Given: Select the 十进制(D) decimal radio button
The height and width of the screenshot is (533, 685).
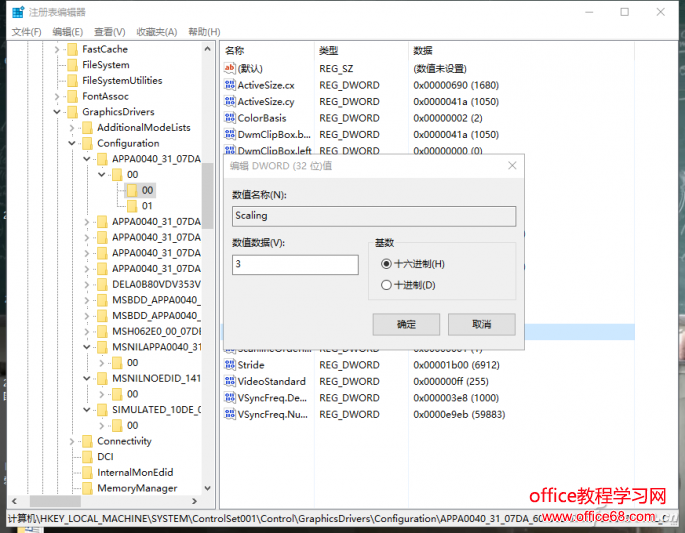Looking at the screenshot, I should [386, 285].
